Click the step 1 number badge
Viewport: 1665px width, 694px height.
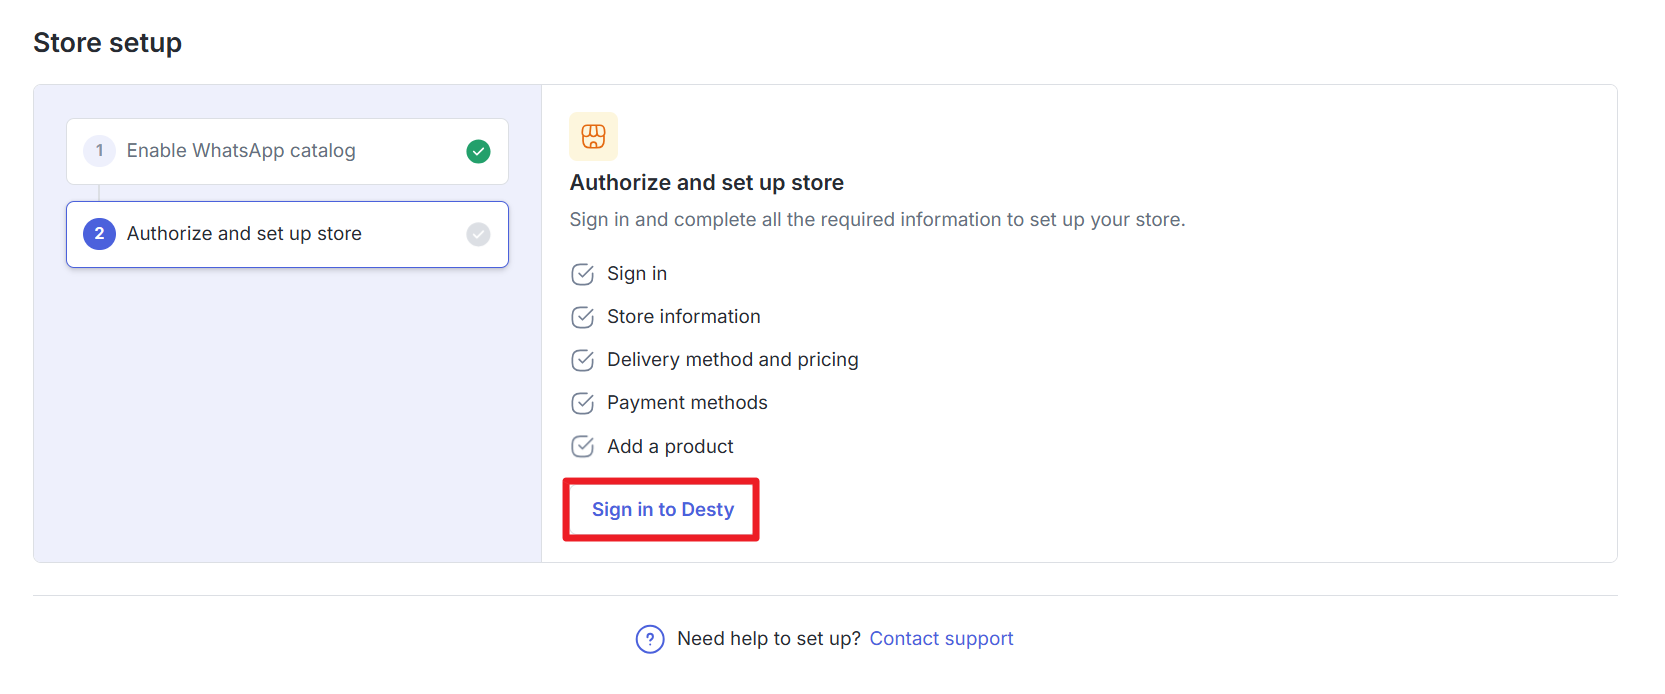coord(99,151)
